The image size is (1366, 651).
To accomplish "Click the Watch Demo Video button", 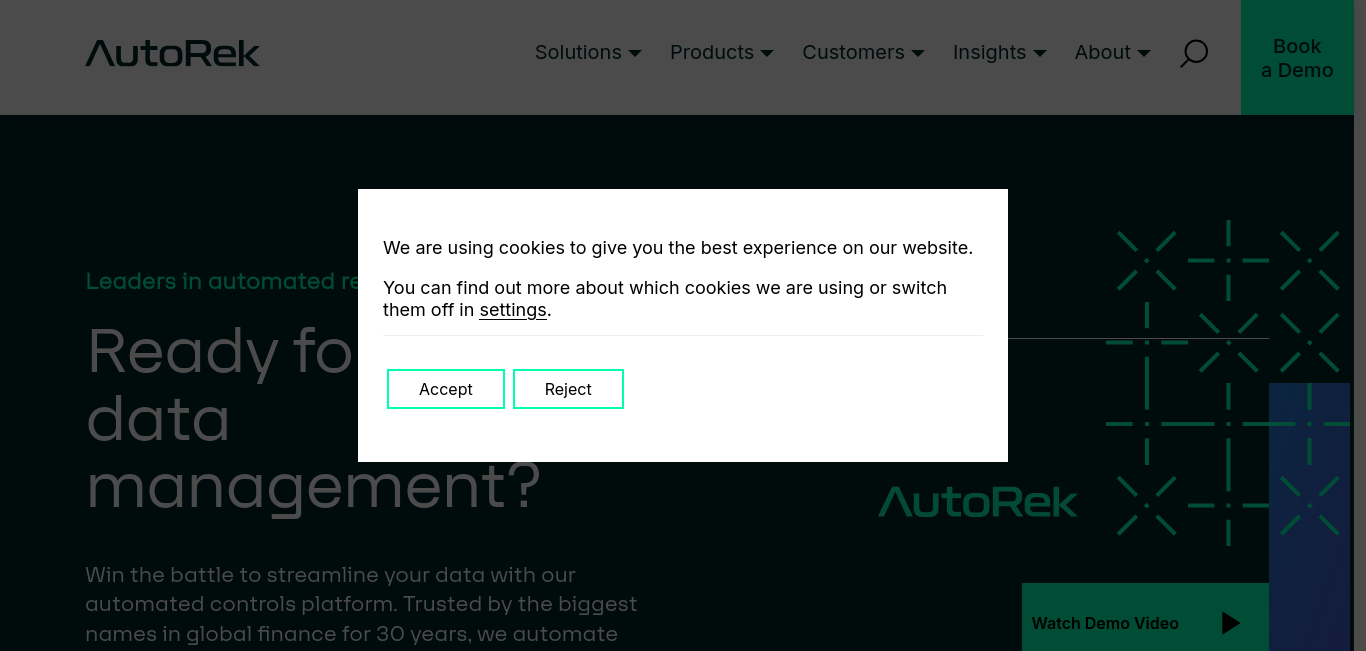I will [1145, 617].
